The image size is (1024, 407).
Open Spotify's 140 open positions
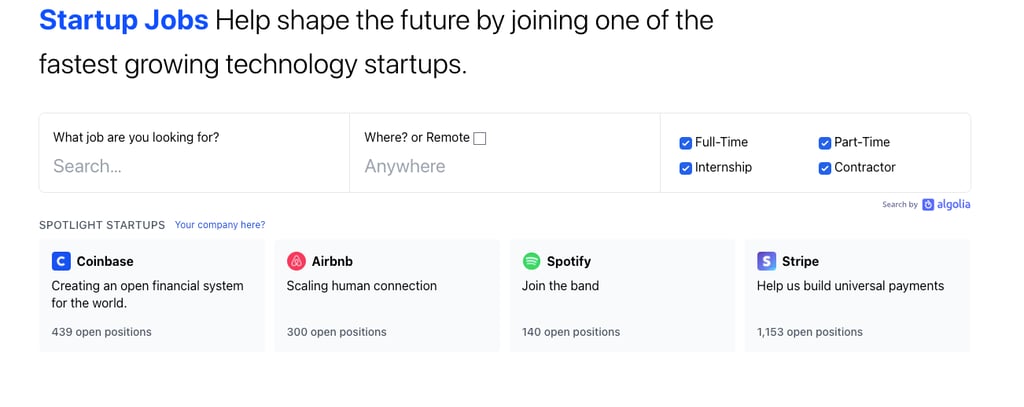[571, 332]
